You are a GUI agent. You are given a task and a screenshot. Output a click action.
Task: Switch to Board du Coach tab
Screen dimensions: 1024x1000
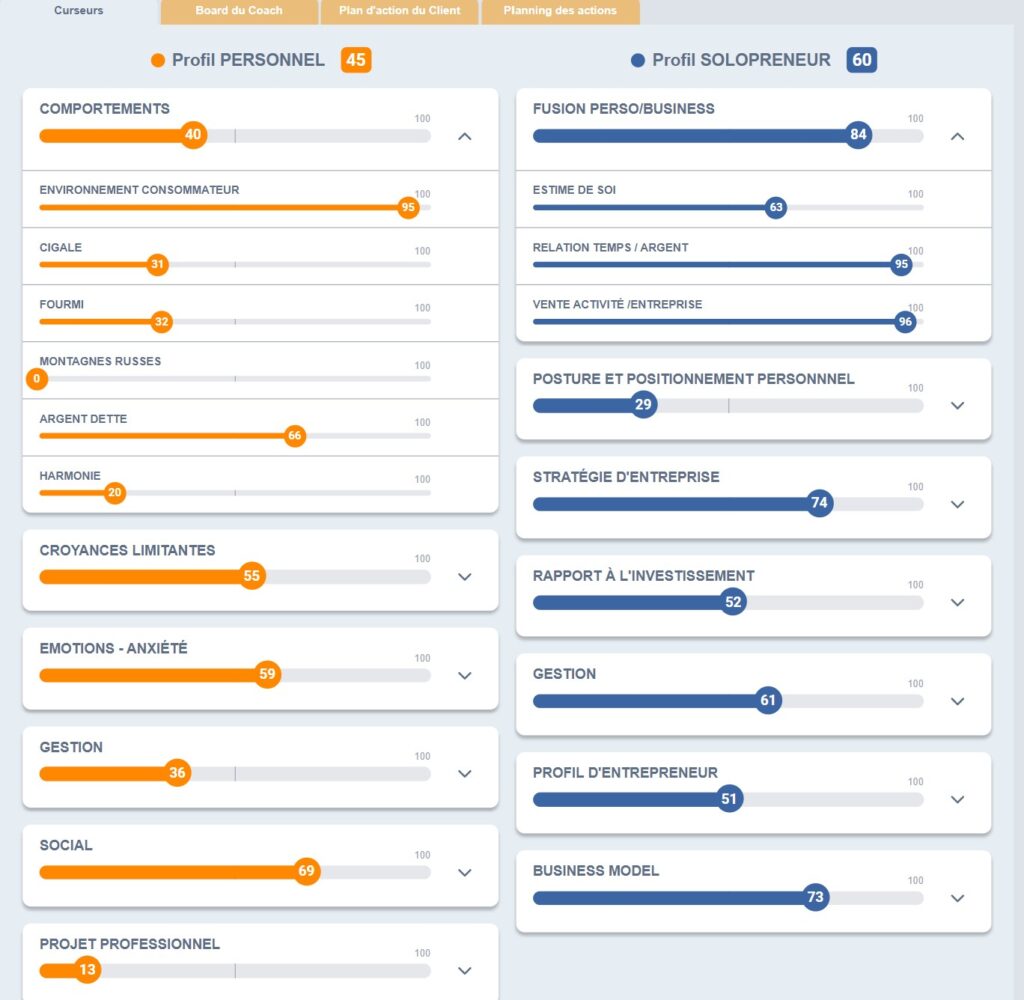pyautogui.click(x=239, y=11)
